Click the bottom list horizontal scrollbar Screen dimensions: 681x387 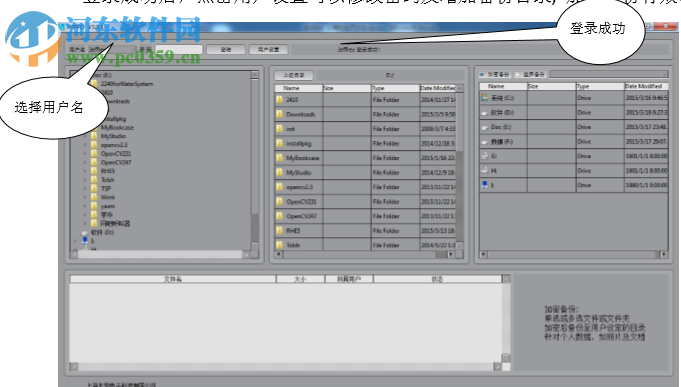tap(286, 367)
